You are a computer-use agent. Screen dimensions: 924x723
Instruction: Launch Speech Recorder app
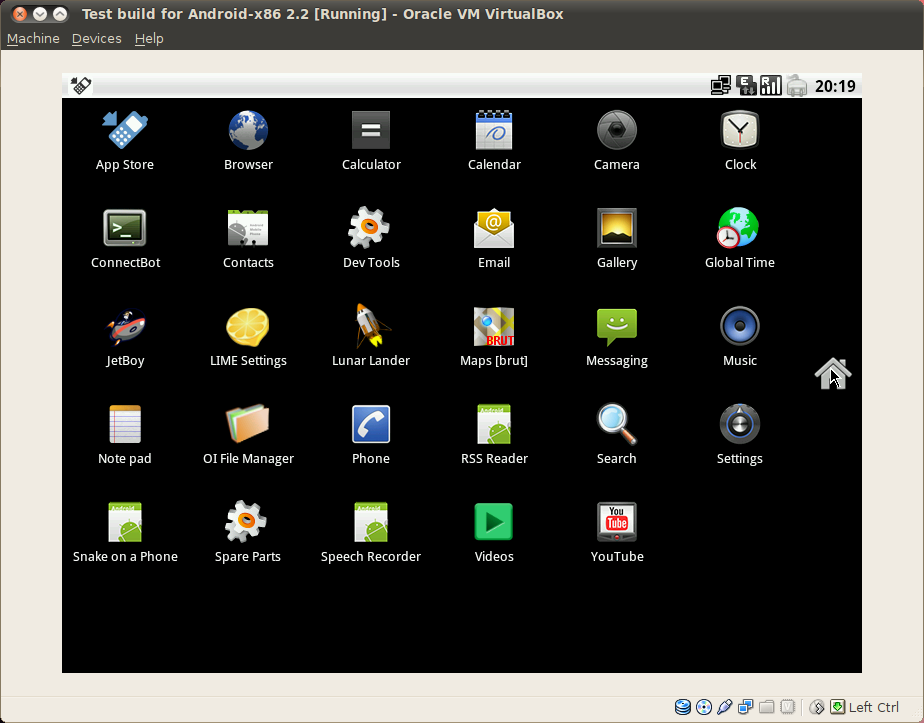371,533
